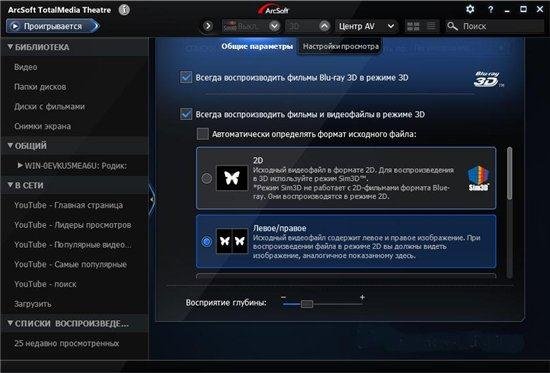Open YouTube - Самые популярные
The image size is (550, 373).
coord(70,264)
